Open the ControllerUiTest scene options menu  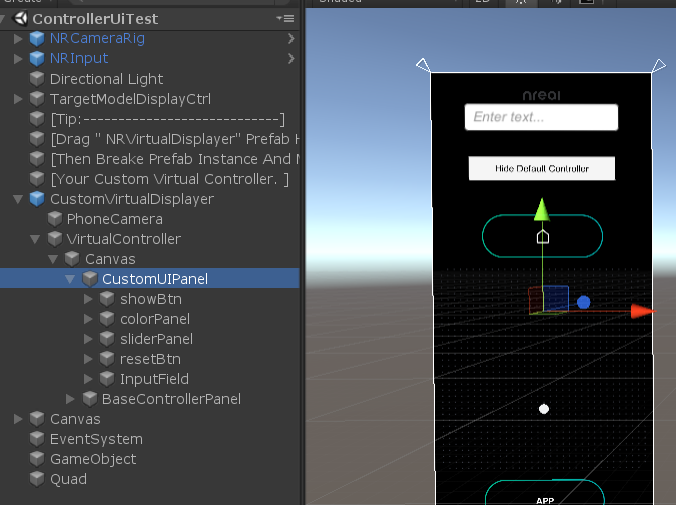pos(285,19)
